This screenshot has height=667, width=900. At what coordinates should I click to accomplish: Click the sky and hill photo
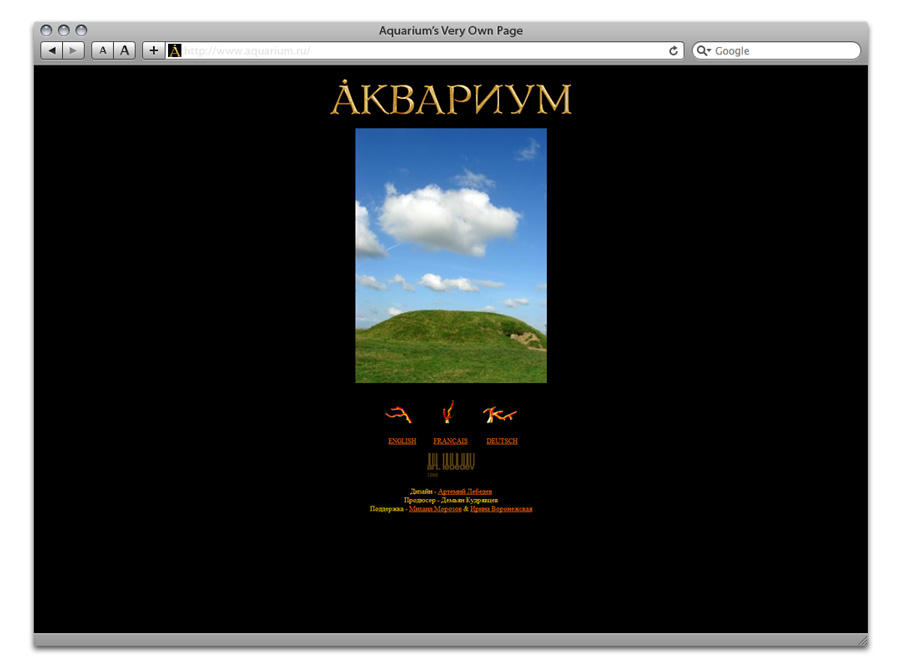[450, 255]
